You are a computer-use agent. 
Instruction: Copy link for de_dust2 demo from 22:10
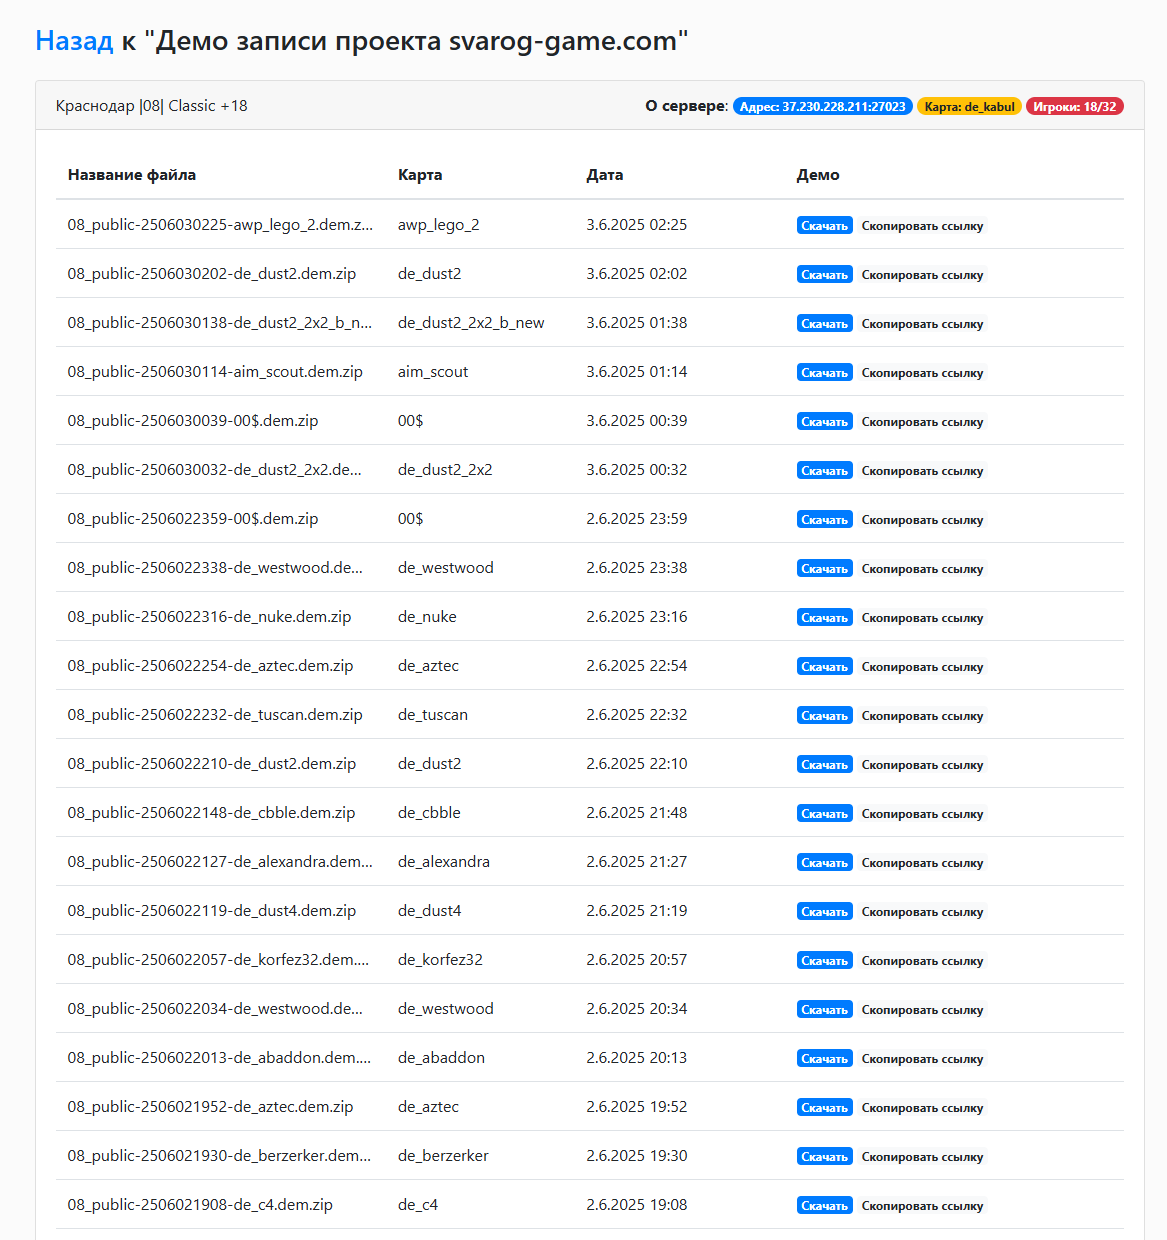[x=923, y=764]
